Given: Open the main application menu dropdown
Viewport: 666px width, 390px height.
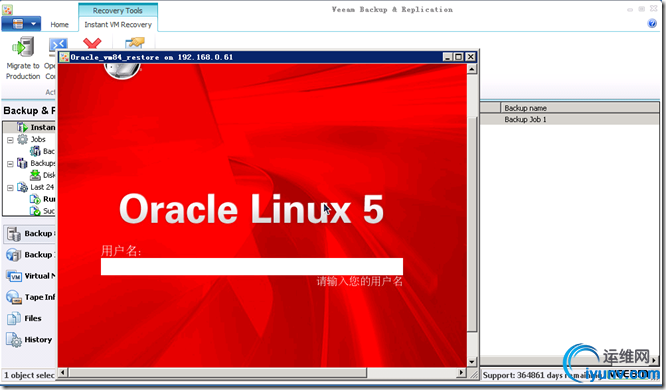Looking at the screenshot, I should [21, 24].
